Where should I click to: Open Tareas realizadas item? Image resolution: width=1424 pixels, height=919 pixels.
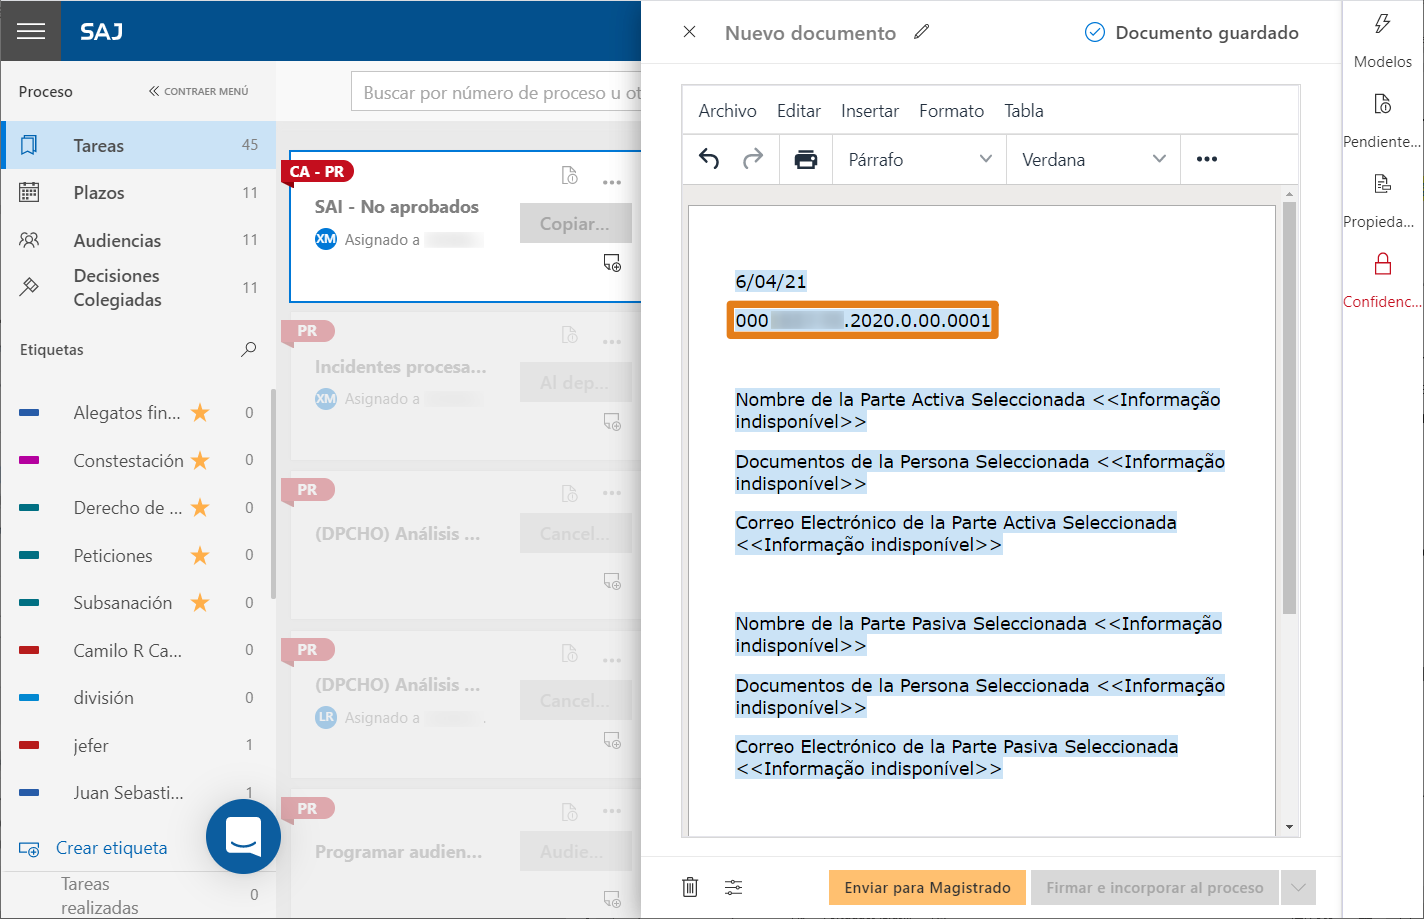[x=139, y=895]
